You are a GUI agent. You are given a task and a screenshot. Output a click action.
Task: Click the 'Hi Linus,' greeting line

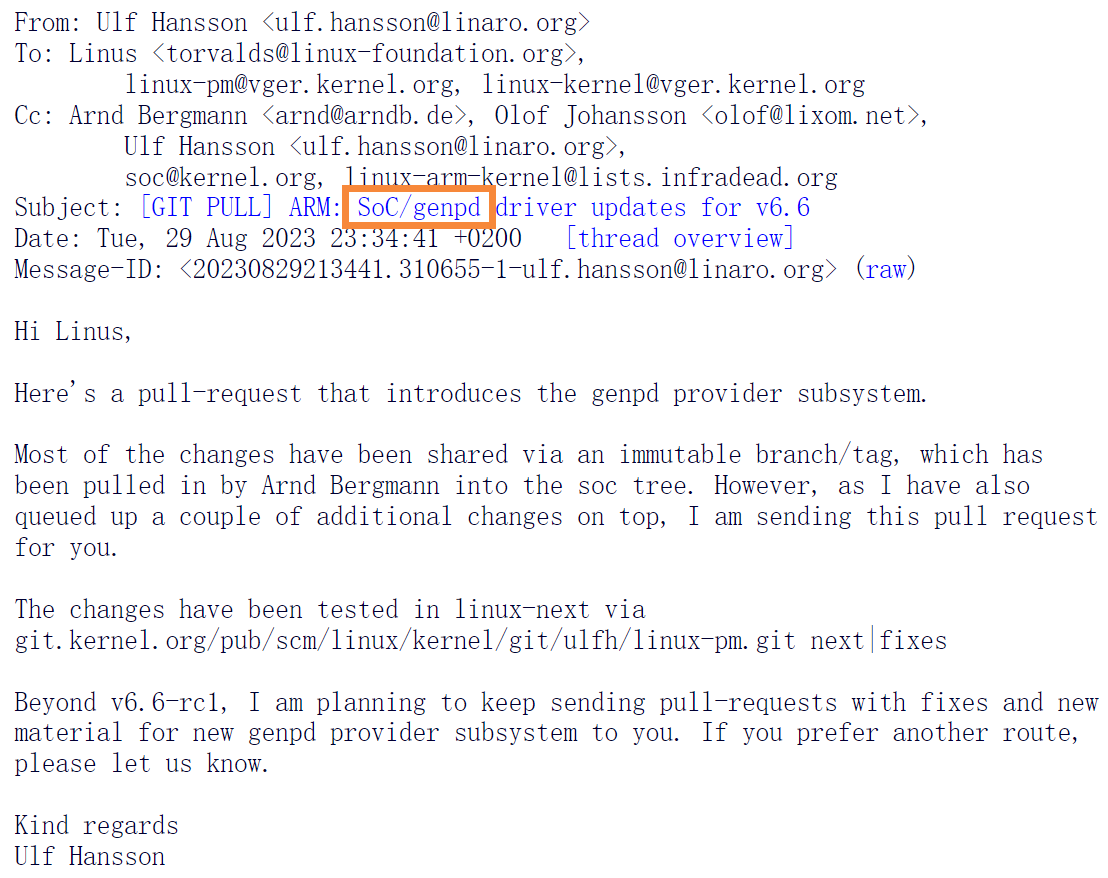(73, 331)
